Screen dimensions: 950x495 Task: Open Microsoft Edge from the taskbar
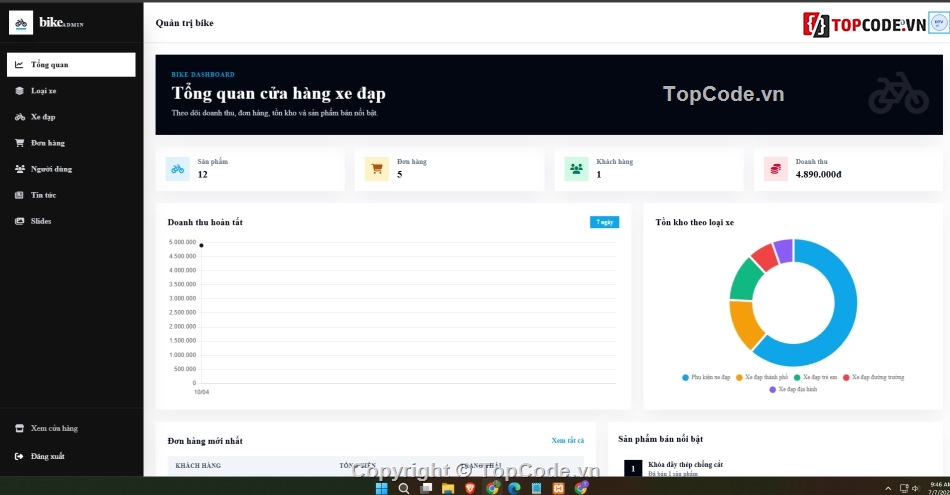click(514, 488)
